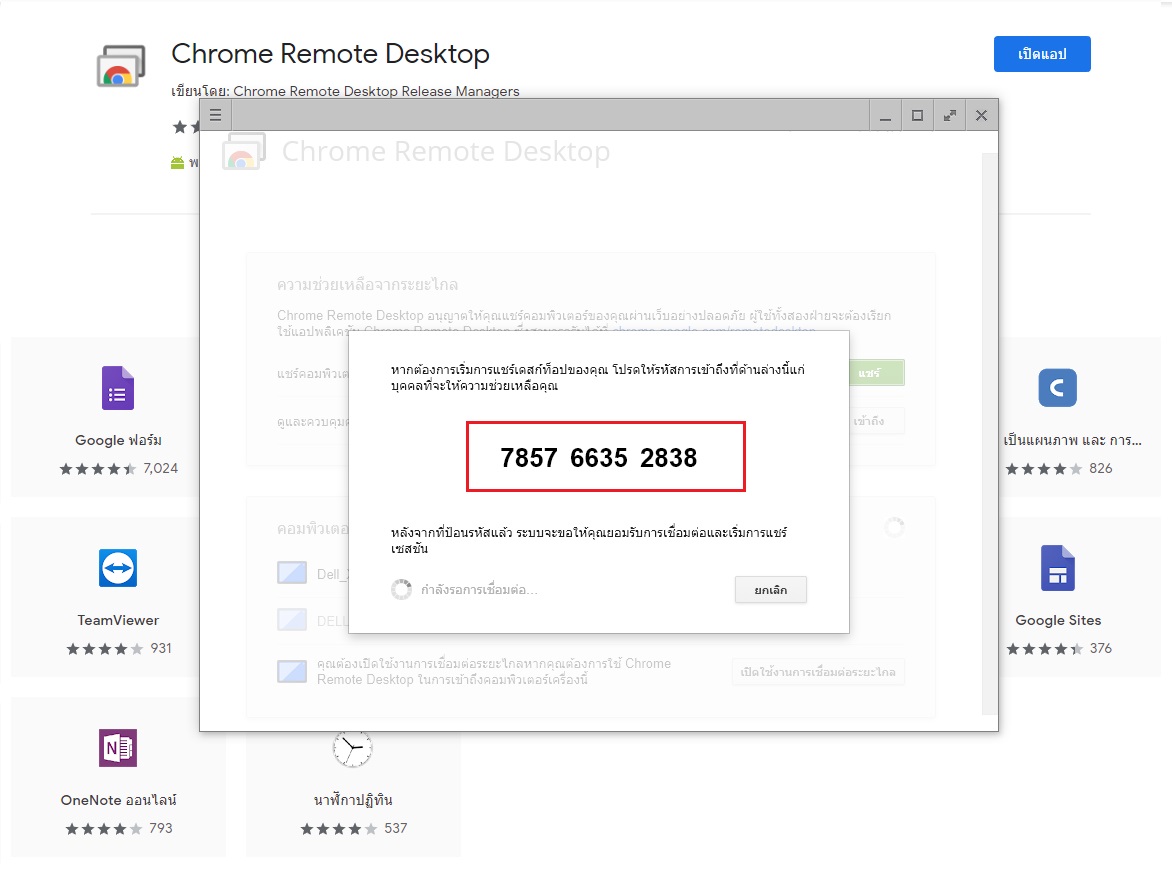The height and width of the screenshot is (883, 1172).
Task: Click the green แชร์ share button
Action: (x=877, y=373)
